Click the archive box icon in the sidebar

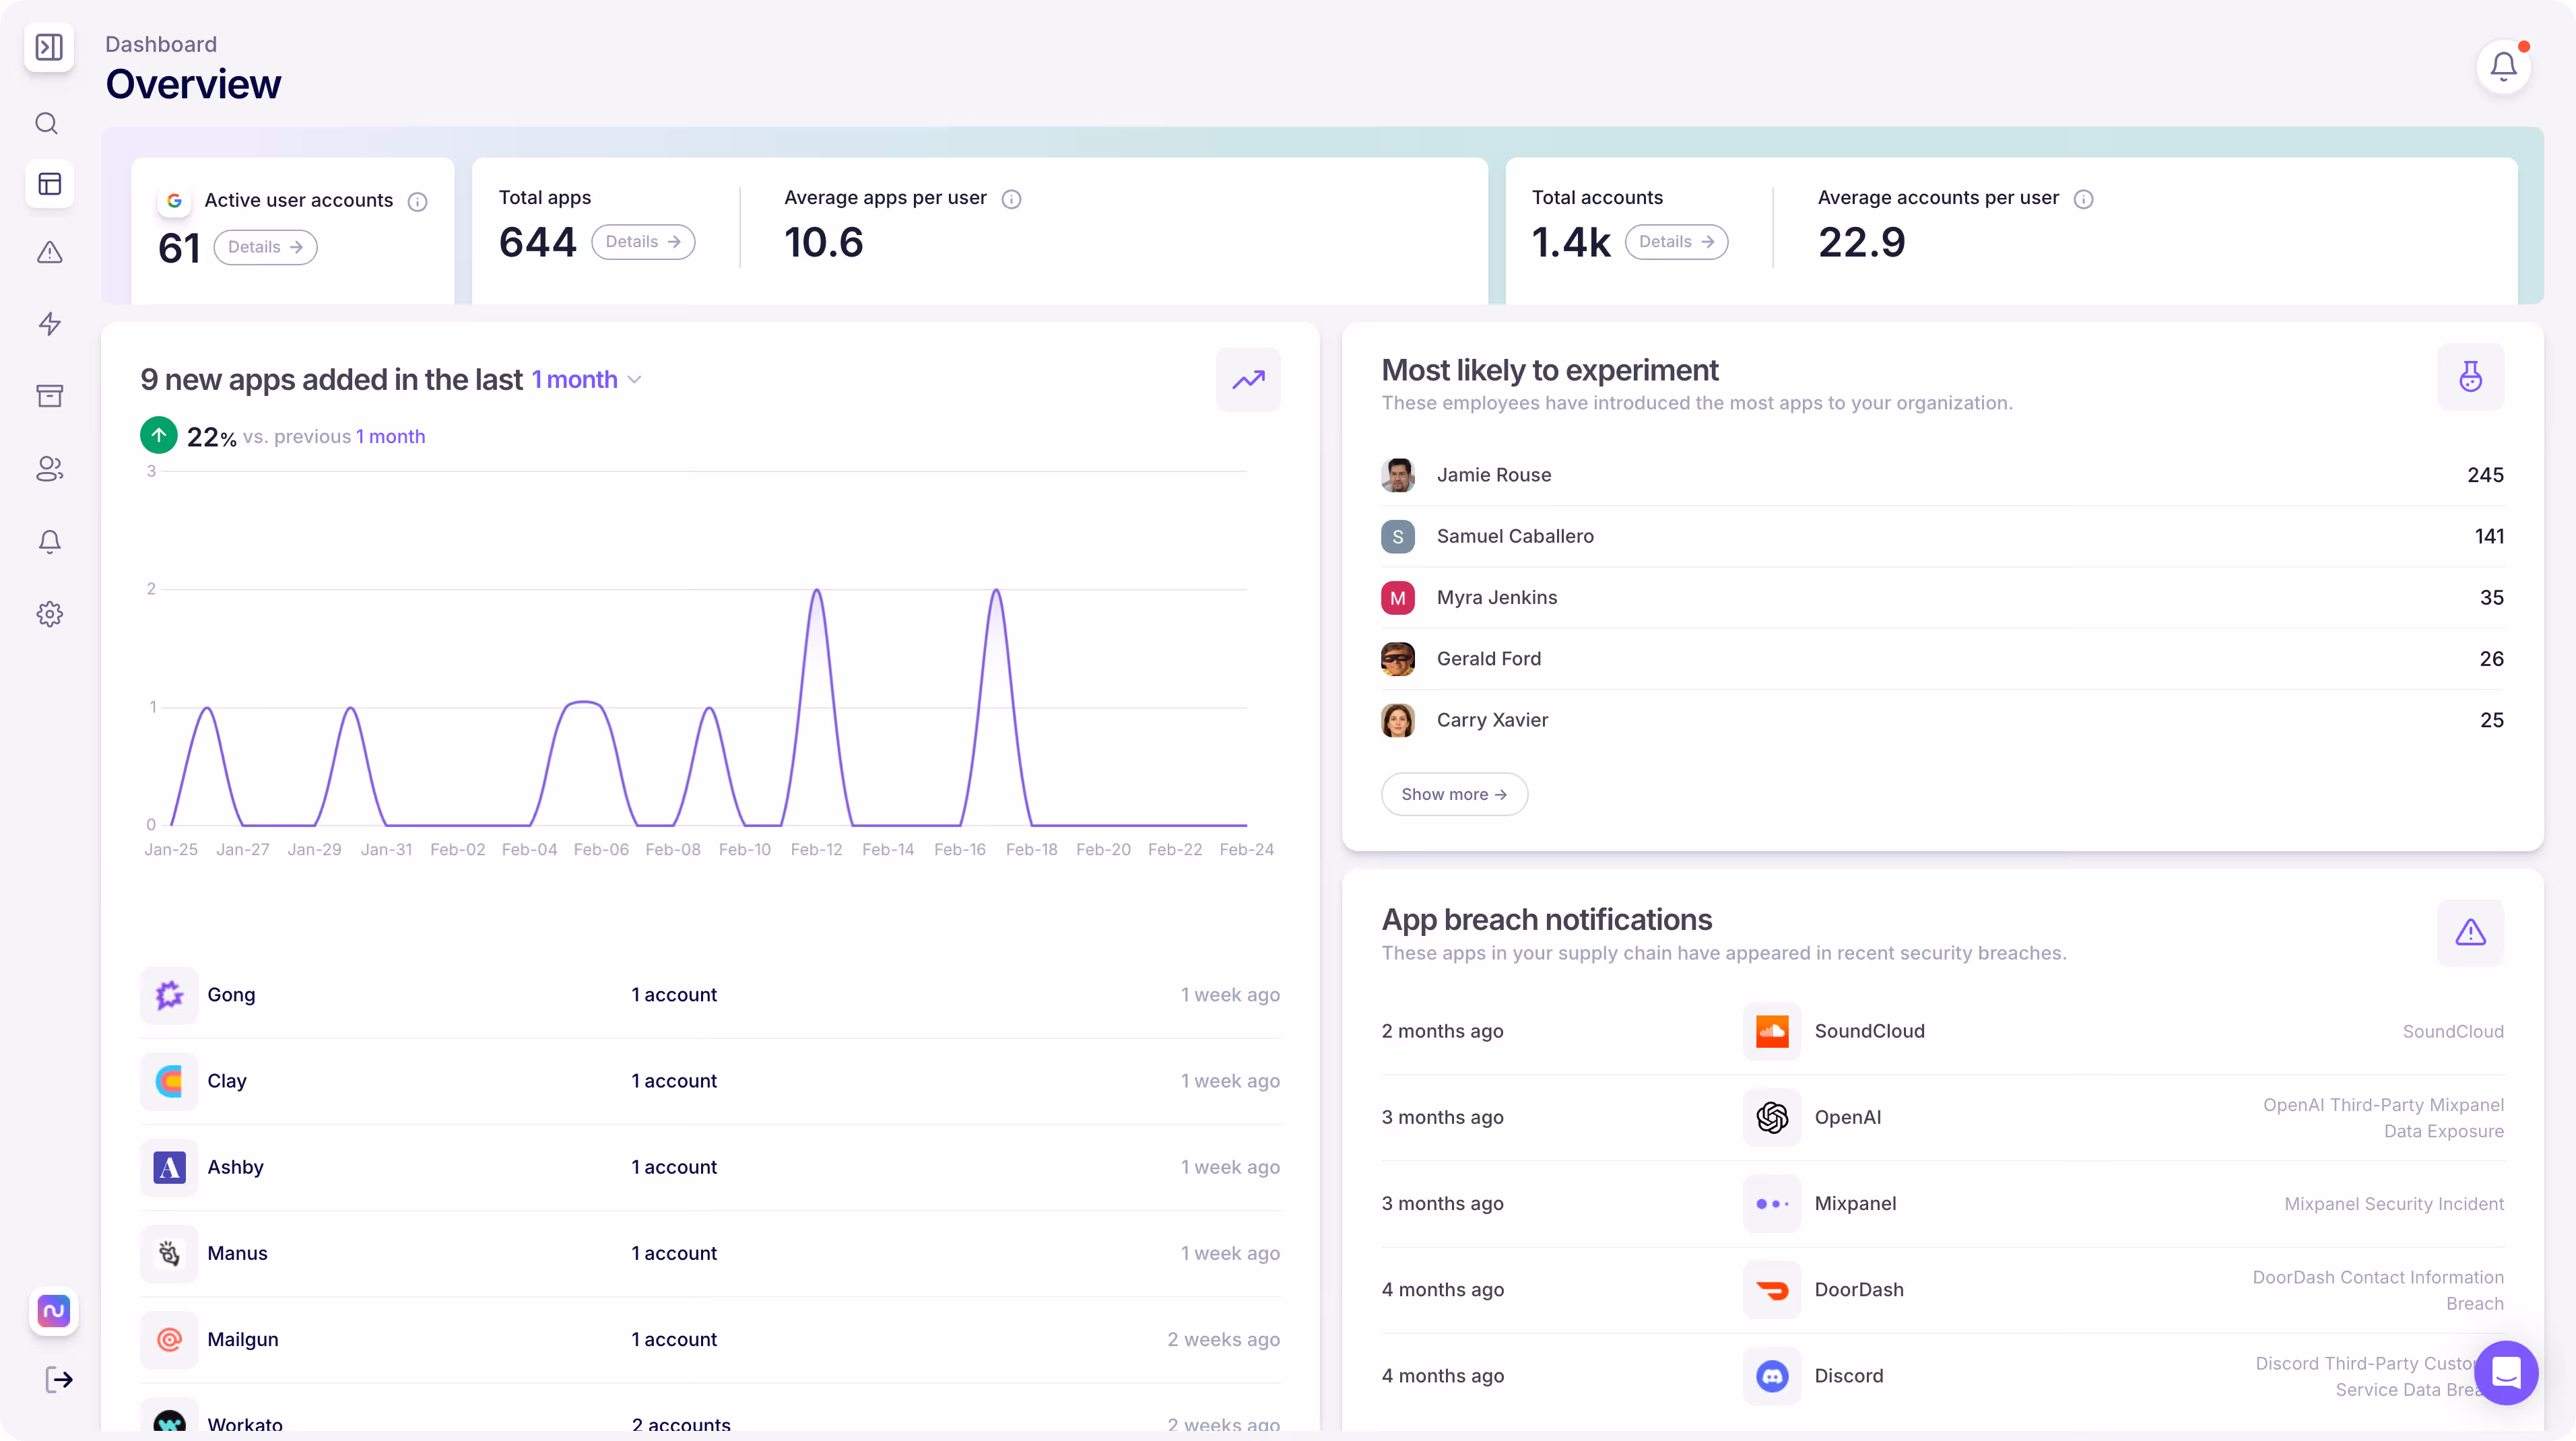click(x=48, y=396)
